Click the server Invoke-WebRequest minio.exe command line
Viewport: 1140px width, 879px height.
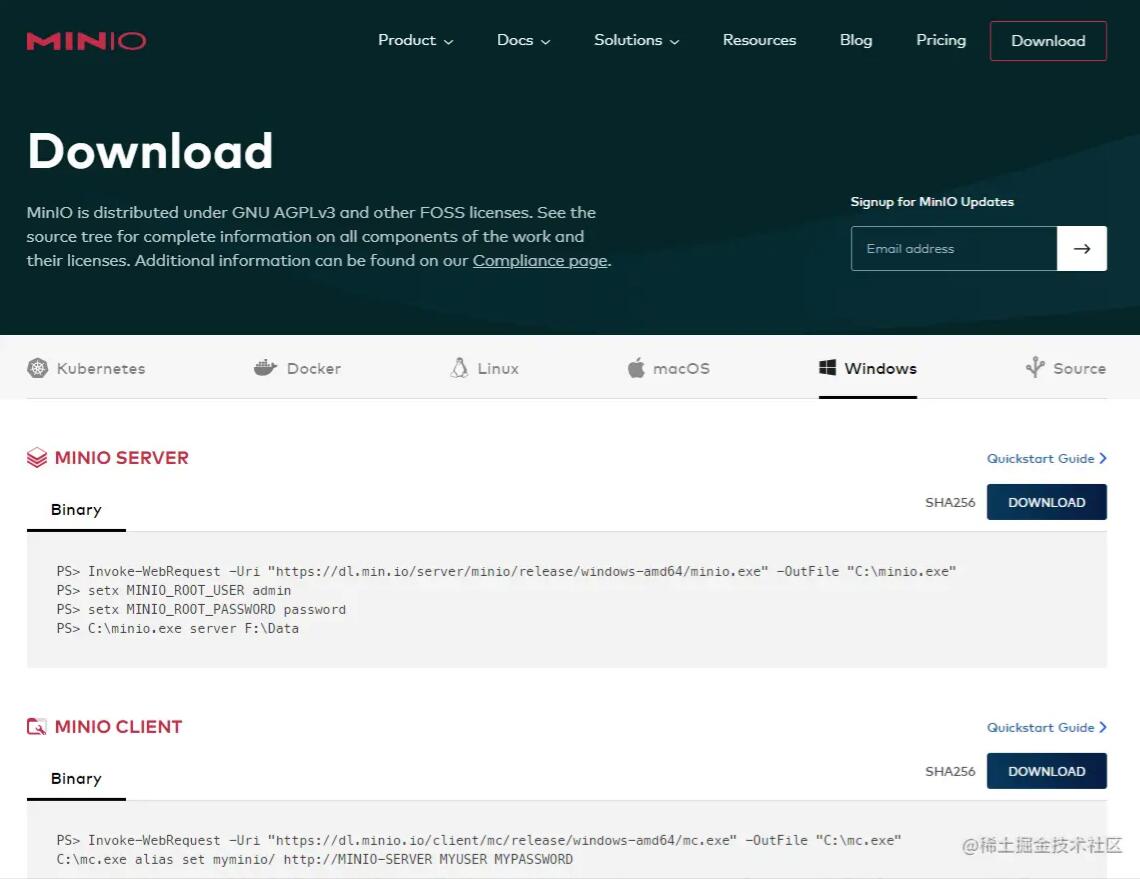[506, 571]
